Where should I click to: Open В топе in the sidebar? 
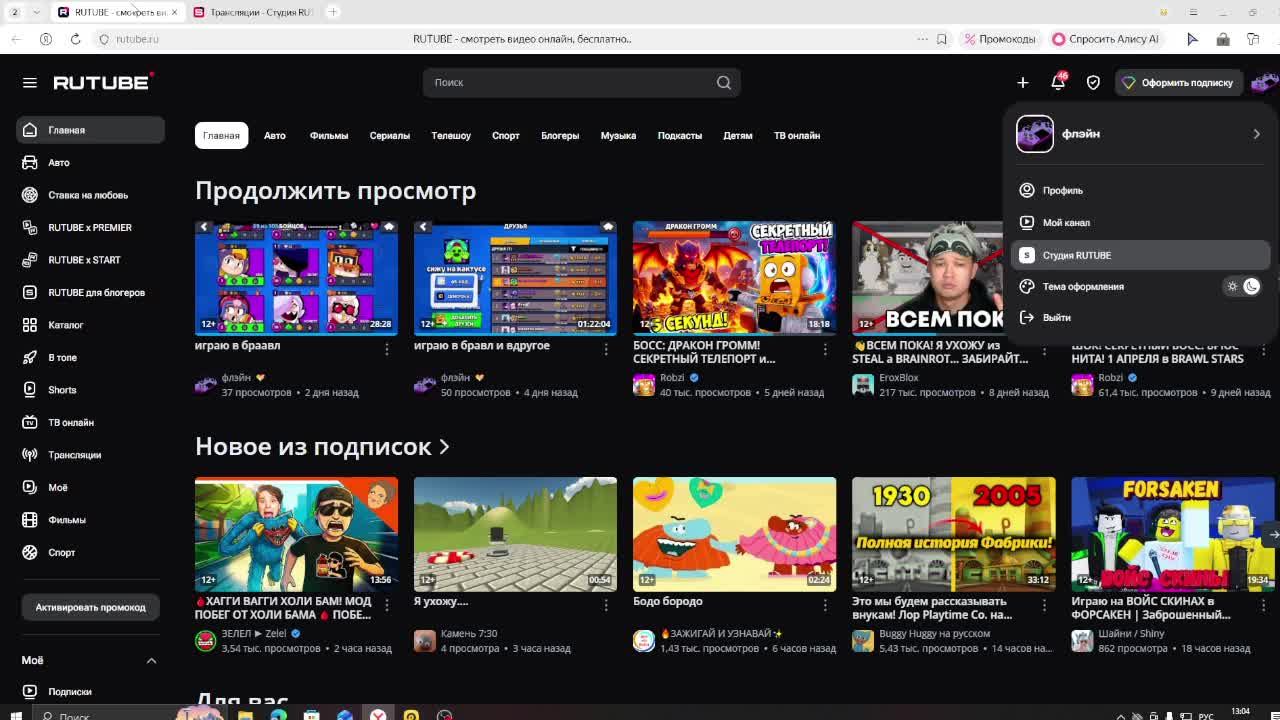pyautogui.click(x=90, y=357)
